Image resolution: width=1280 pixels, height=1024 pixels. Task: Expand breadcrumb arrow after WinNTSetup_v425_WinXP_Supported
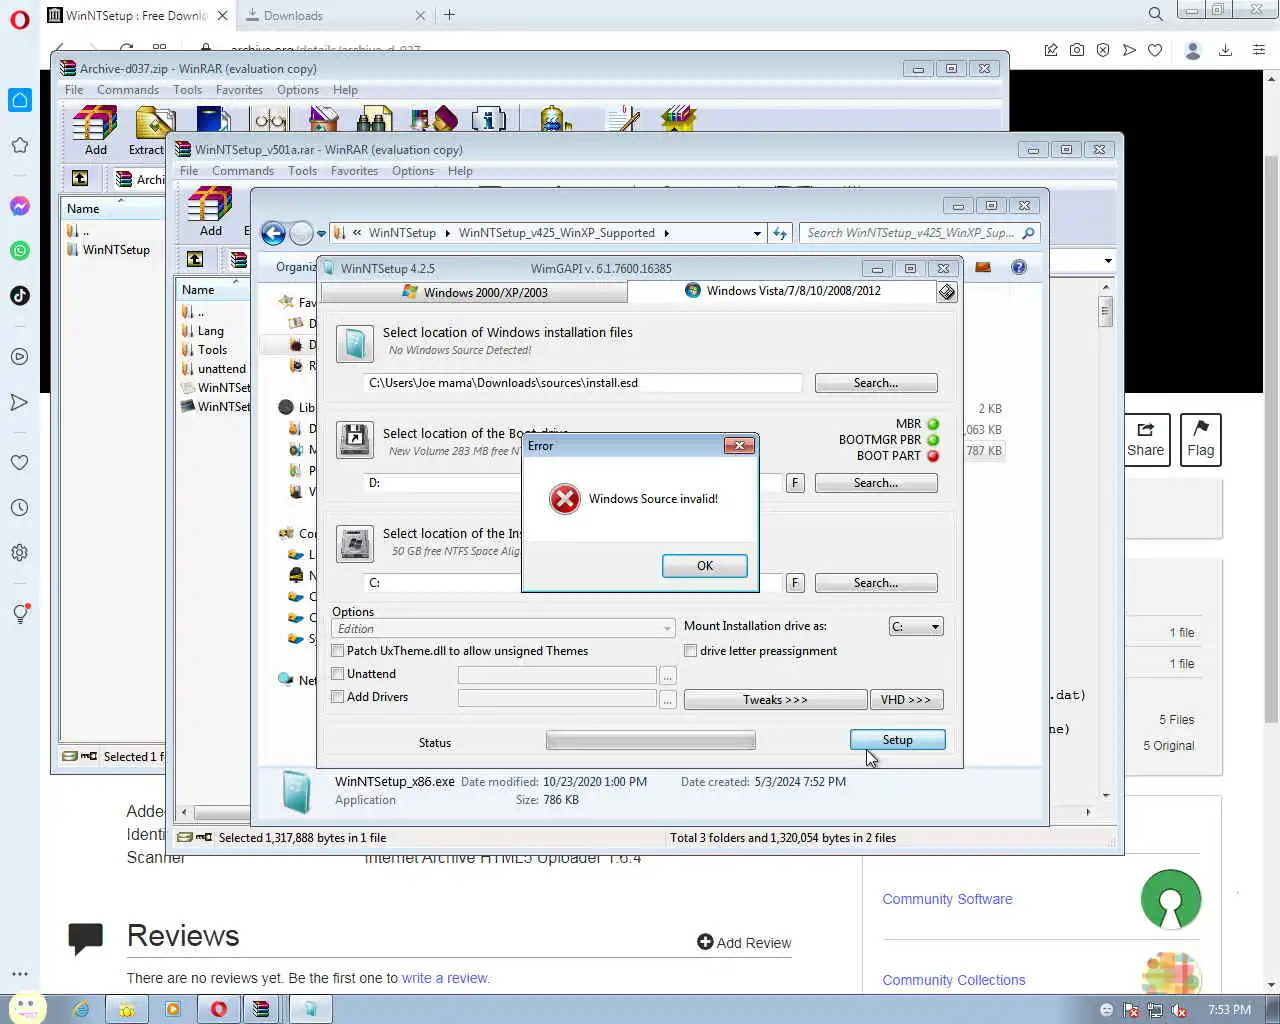click(x=666, y=233)
